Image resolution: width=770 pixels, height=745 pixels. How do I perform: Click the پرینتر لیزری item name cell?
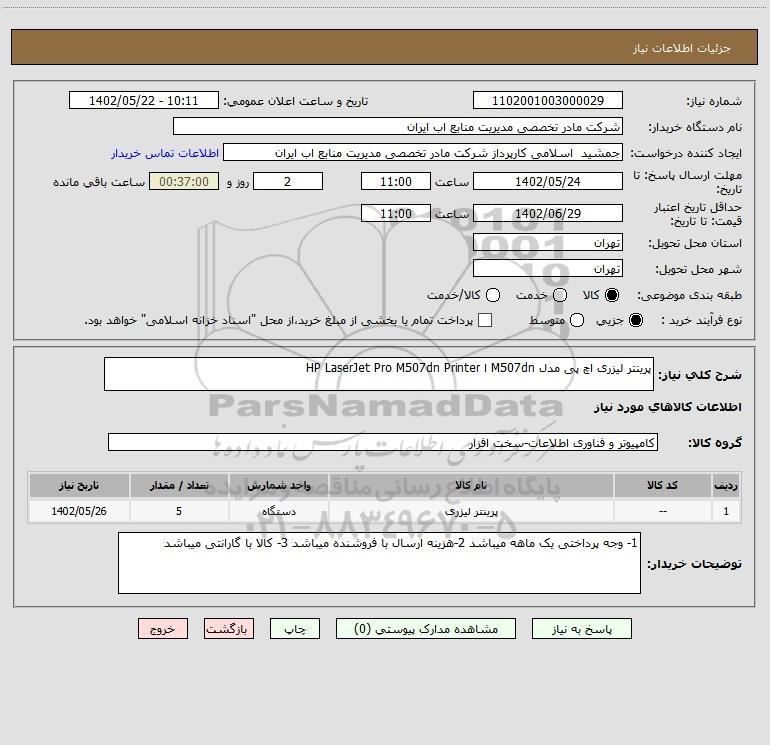point(471,511)
